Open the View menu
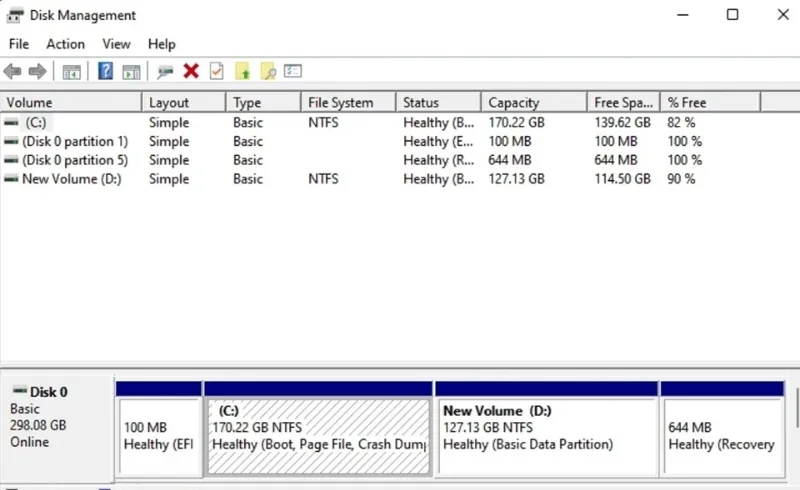Screen dimensions: 800x490 (116, 44)
